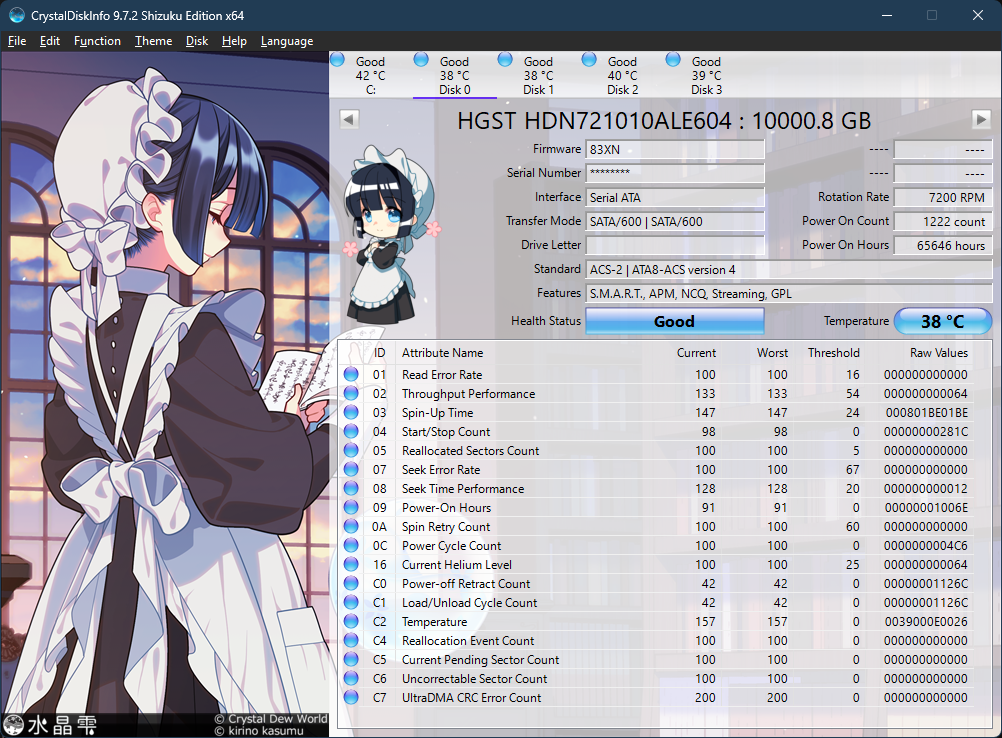This screenshot has width=1002, height=738.
Task: Click the Rotation Rate value 7200 RPM
Action: [x=943, y=197]
